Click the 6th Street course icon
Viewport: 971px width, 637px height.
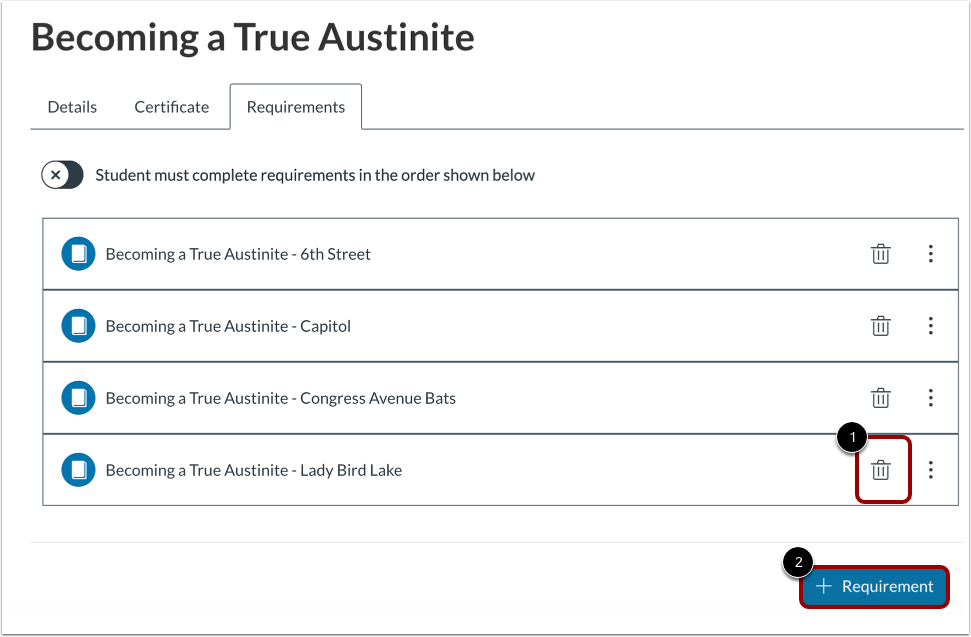coord(77,254)
